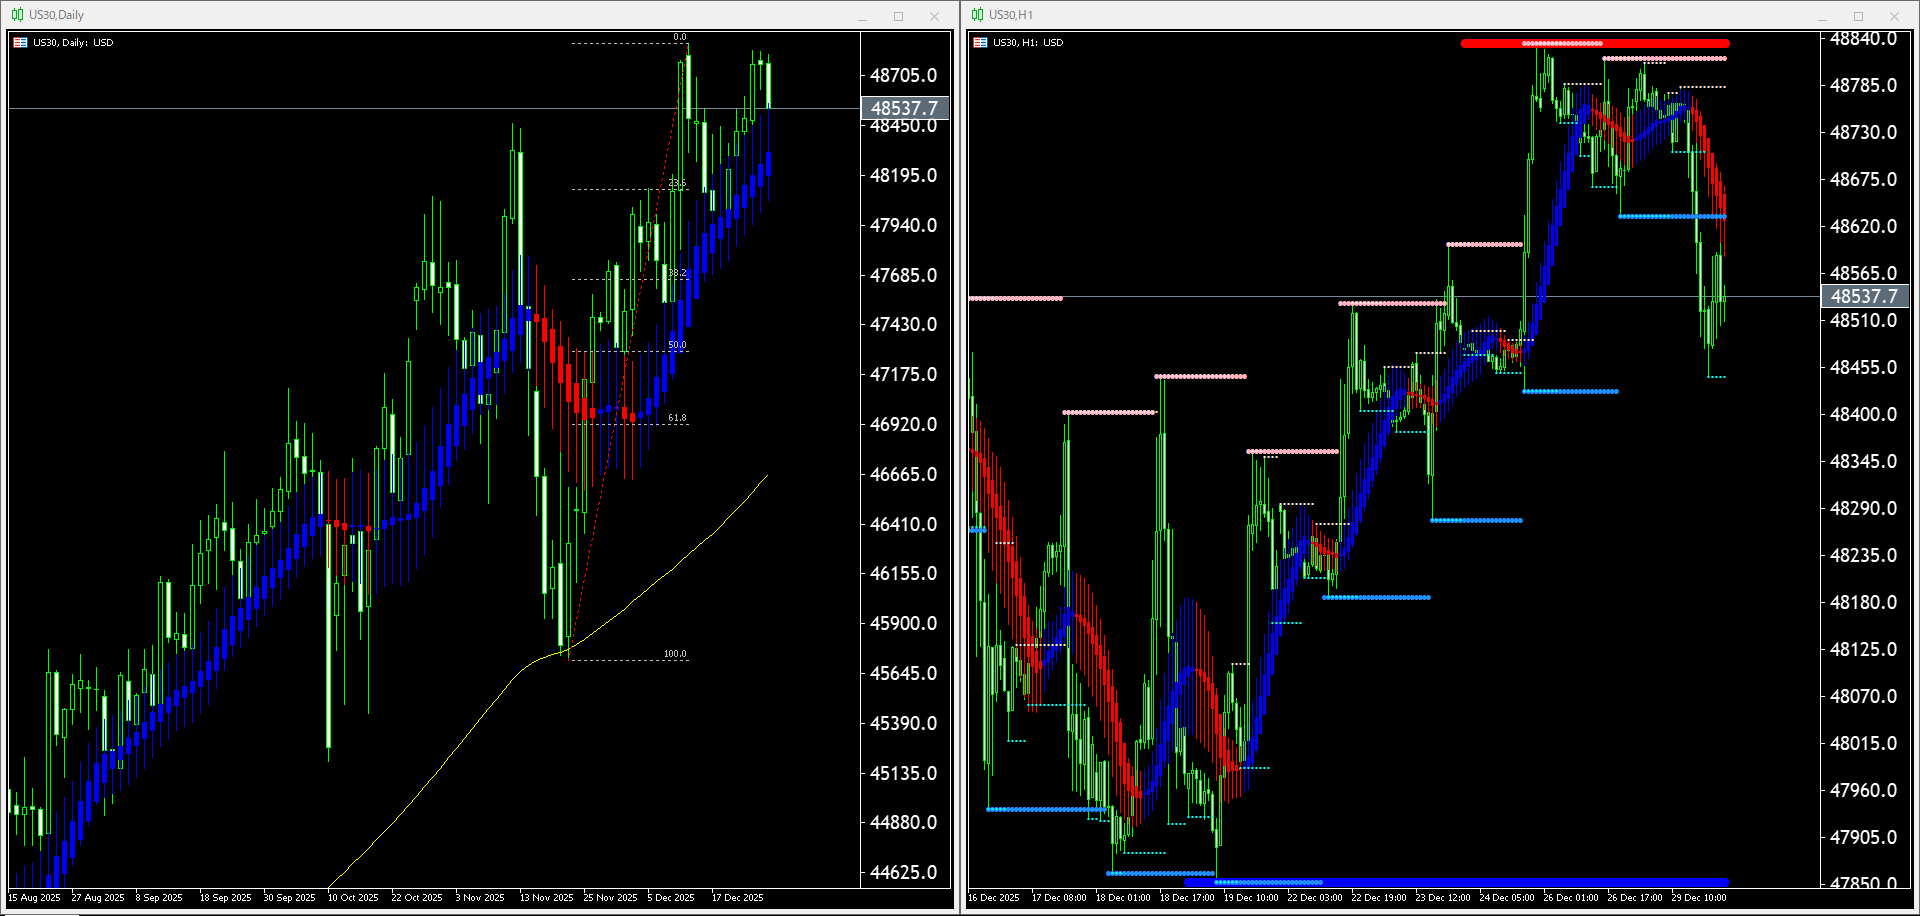
Task: Select the Fibonacci 50.0 level label
Action: click(678, 345)
